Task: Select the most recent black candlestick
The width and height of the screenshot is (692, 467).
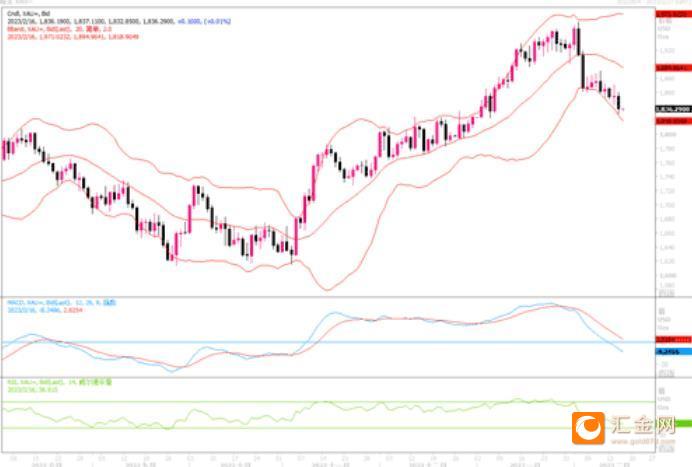Action: pos(618,102)
